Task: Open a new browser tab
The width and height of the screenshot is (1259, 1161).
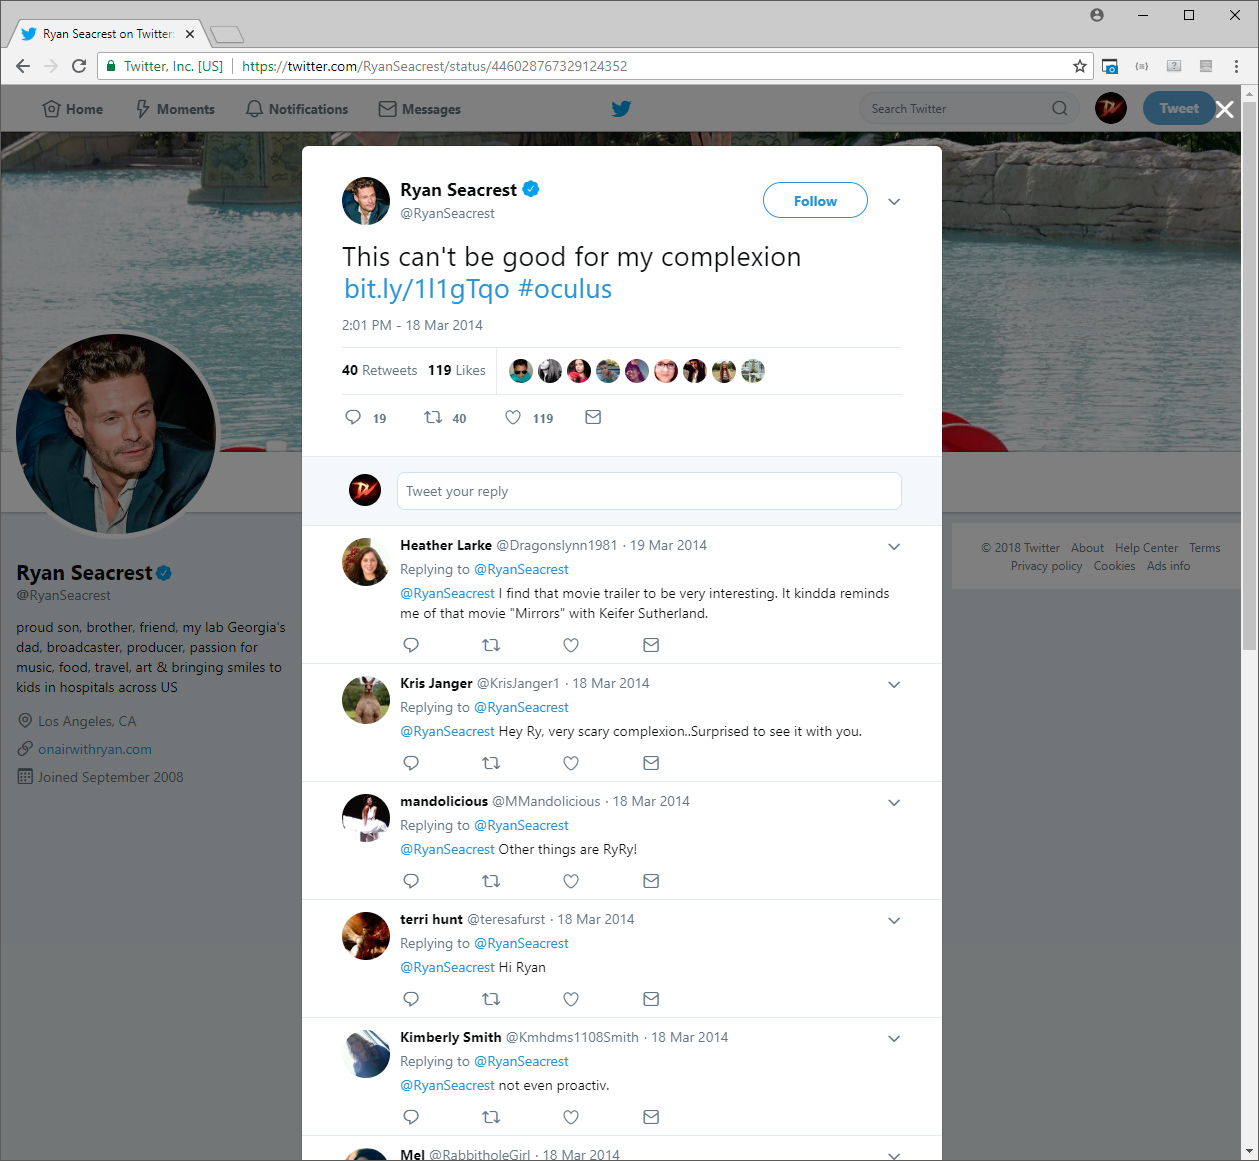Action: [227, 35]
